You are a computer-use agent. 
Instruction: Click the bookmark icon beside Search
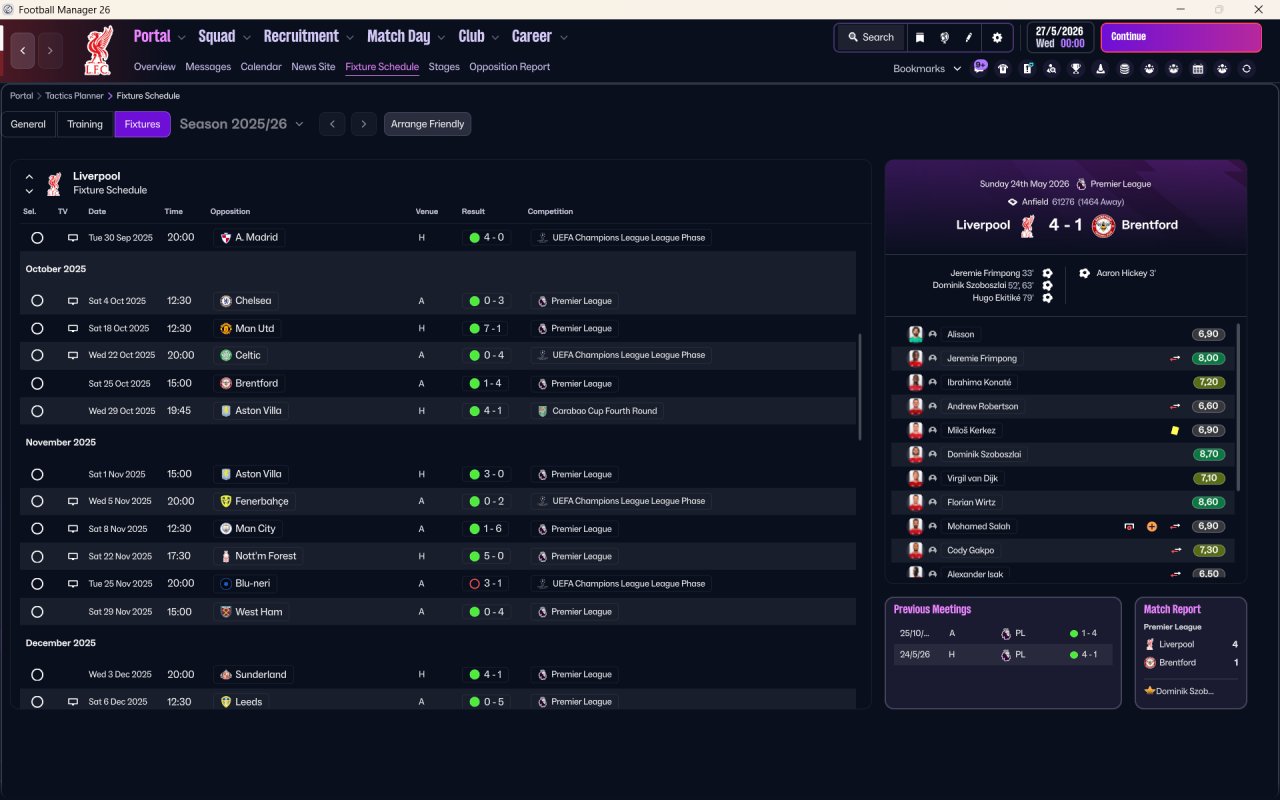click(920, 37)
